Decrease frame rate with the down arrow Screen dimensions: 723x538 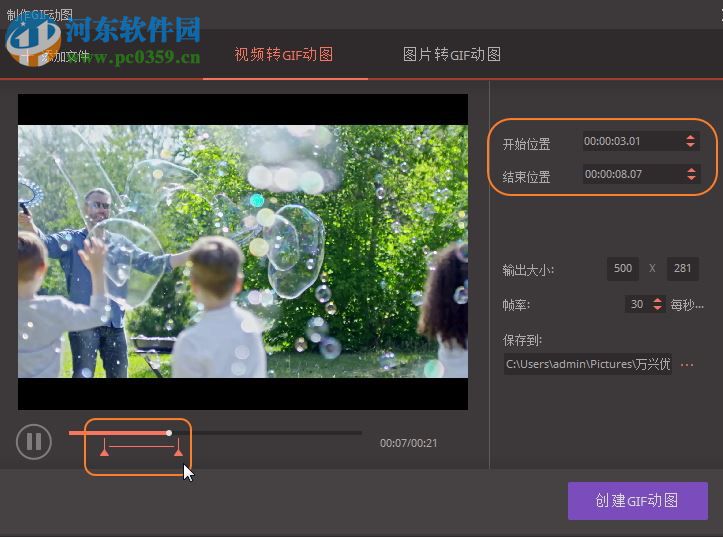(658, 308)
